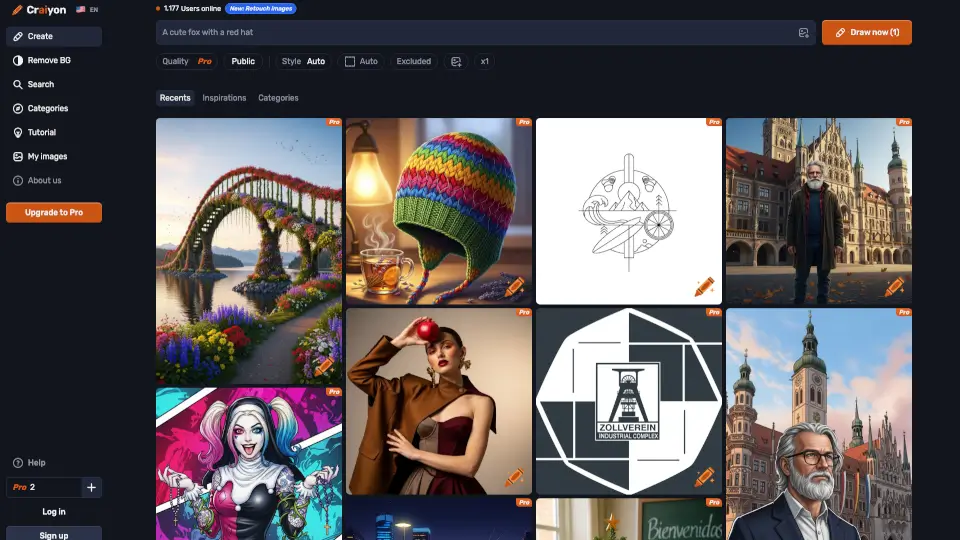Screen dimensions: 960x540
Task: Click the image upload icon in prompt box
Action: pyautogui.click(x=803, y=33)
